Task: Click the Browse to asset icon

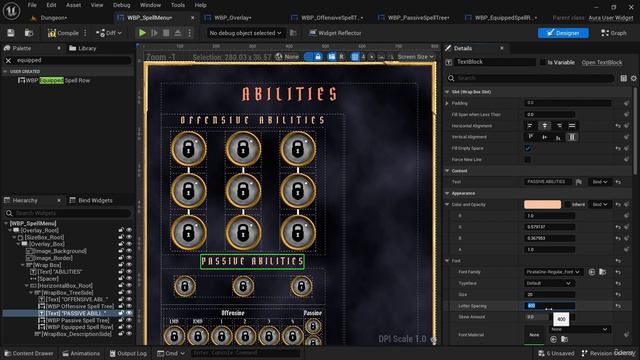Action: click(x=29, y=33)
